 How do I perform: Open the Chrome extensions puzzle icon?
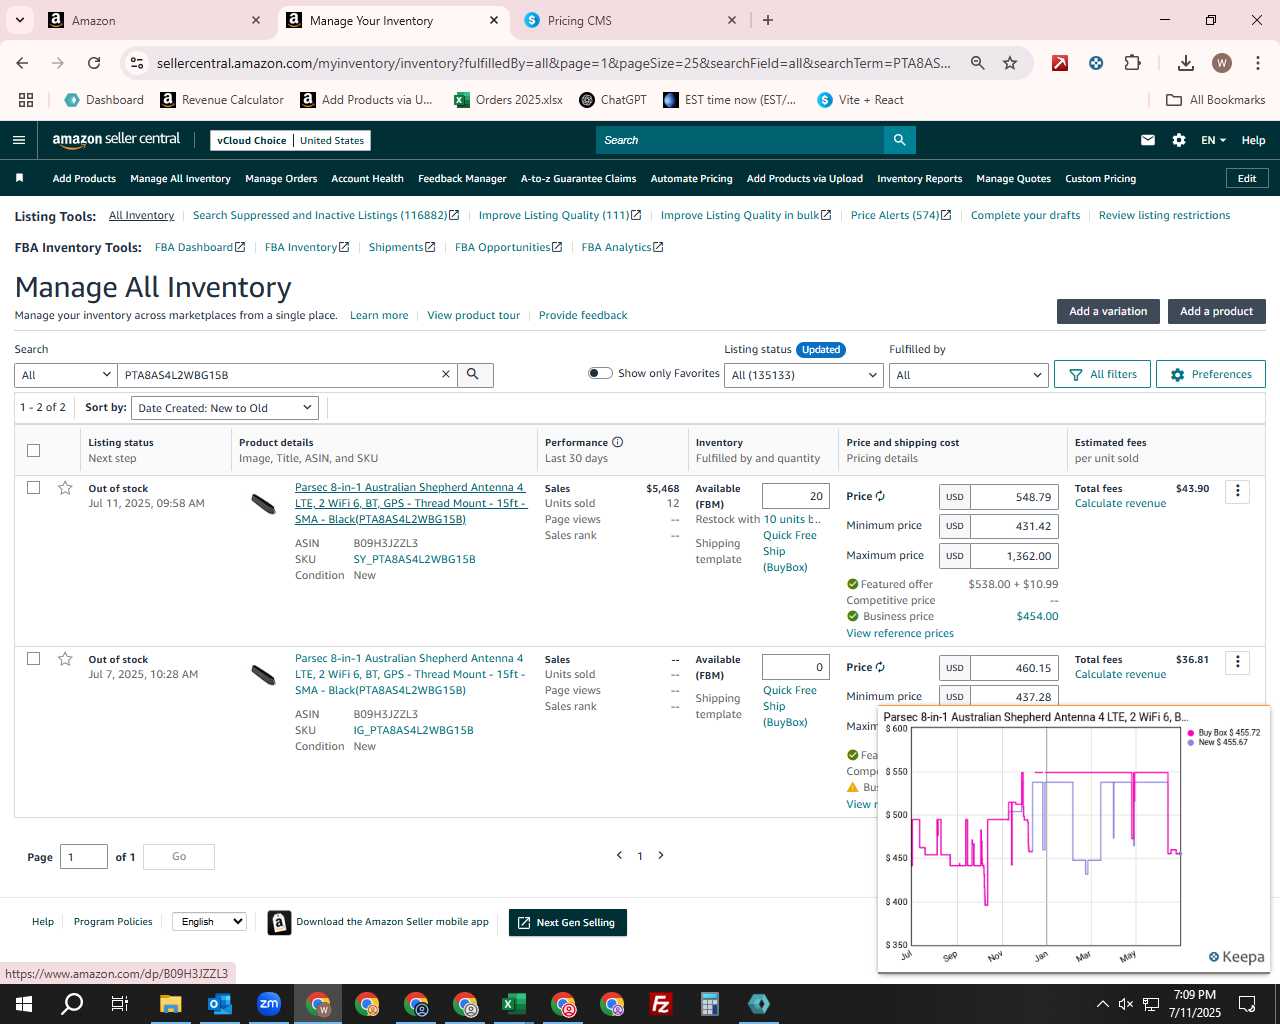(x=1132, y=63)
